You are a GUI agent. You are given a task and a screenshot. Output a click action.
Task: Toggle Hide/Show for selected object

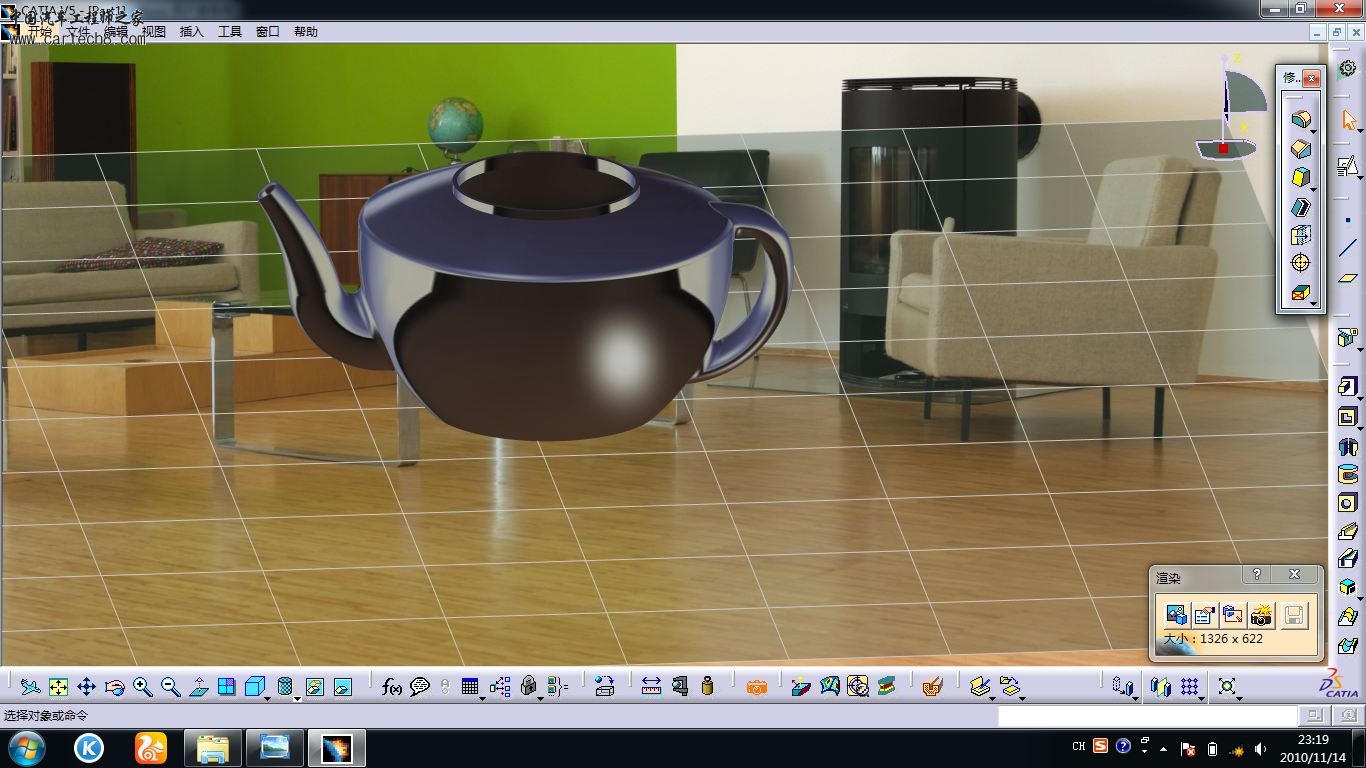coord(315,687)
